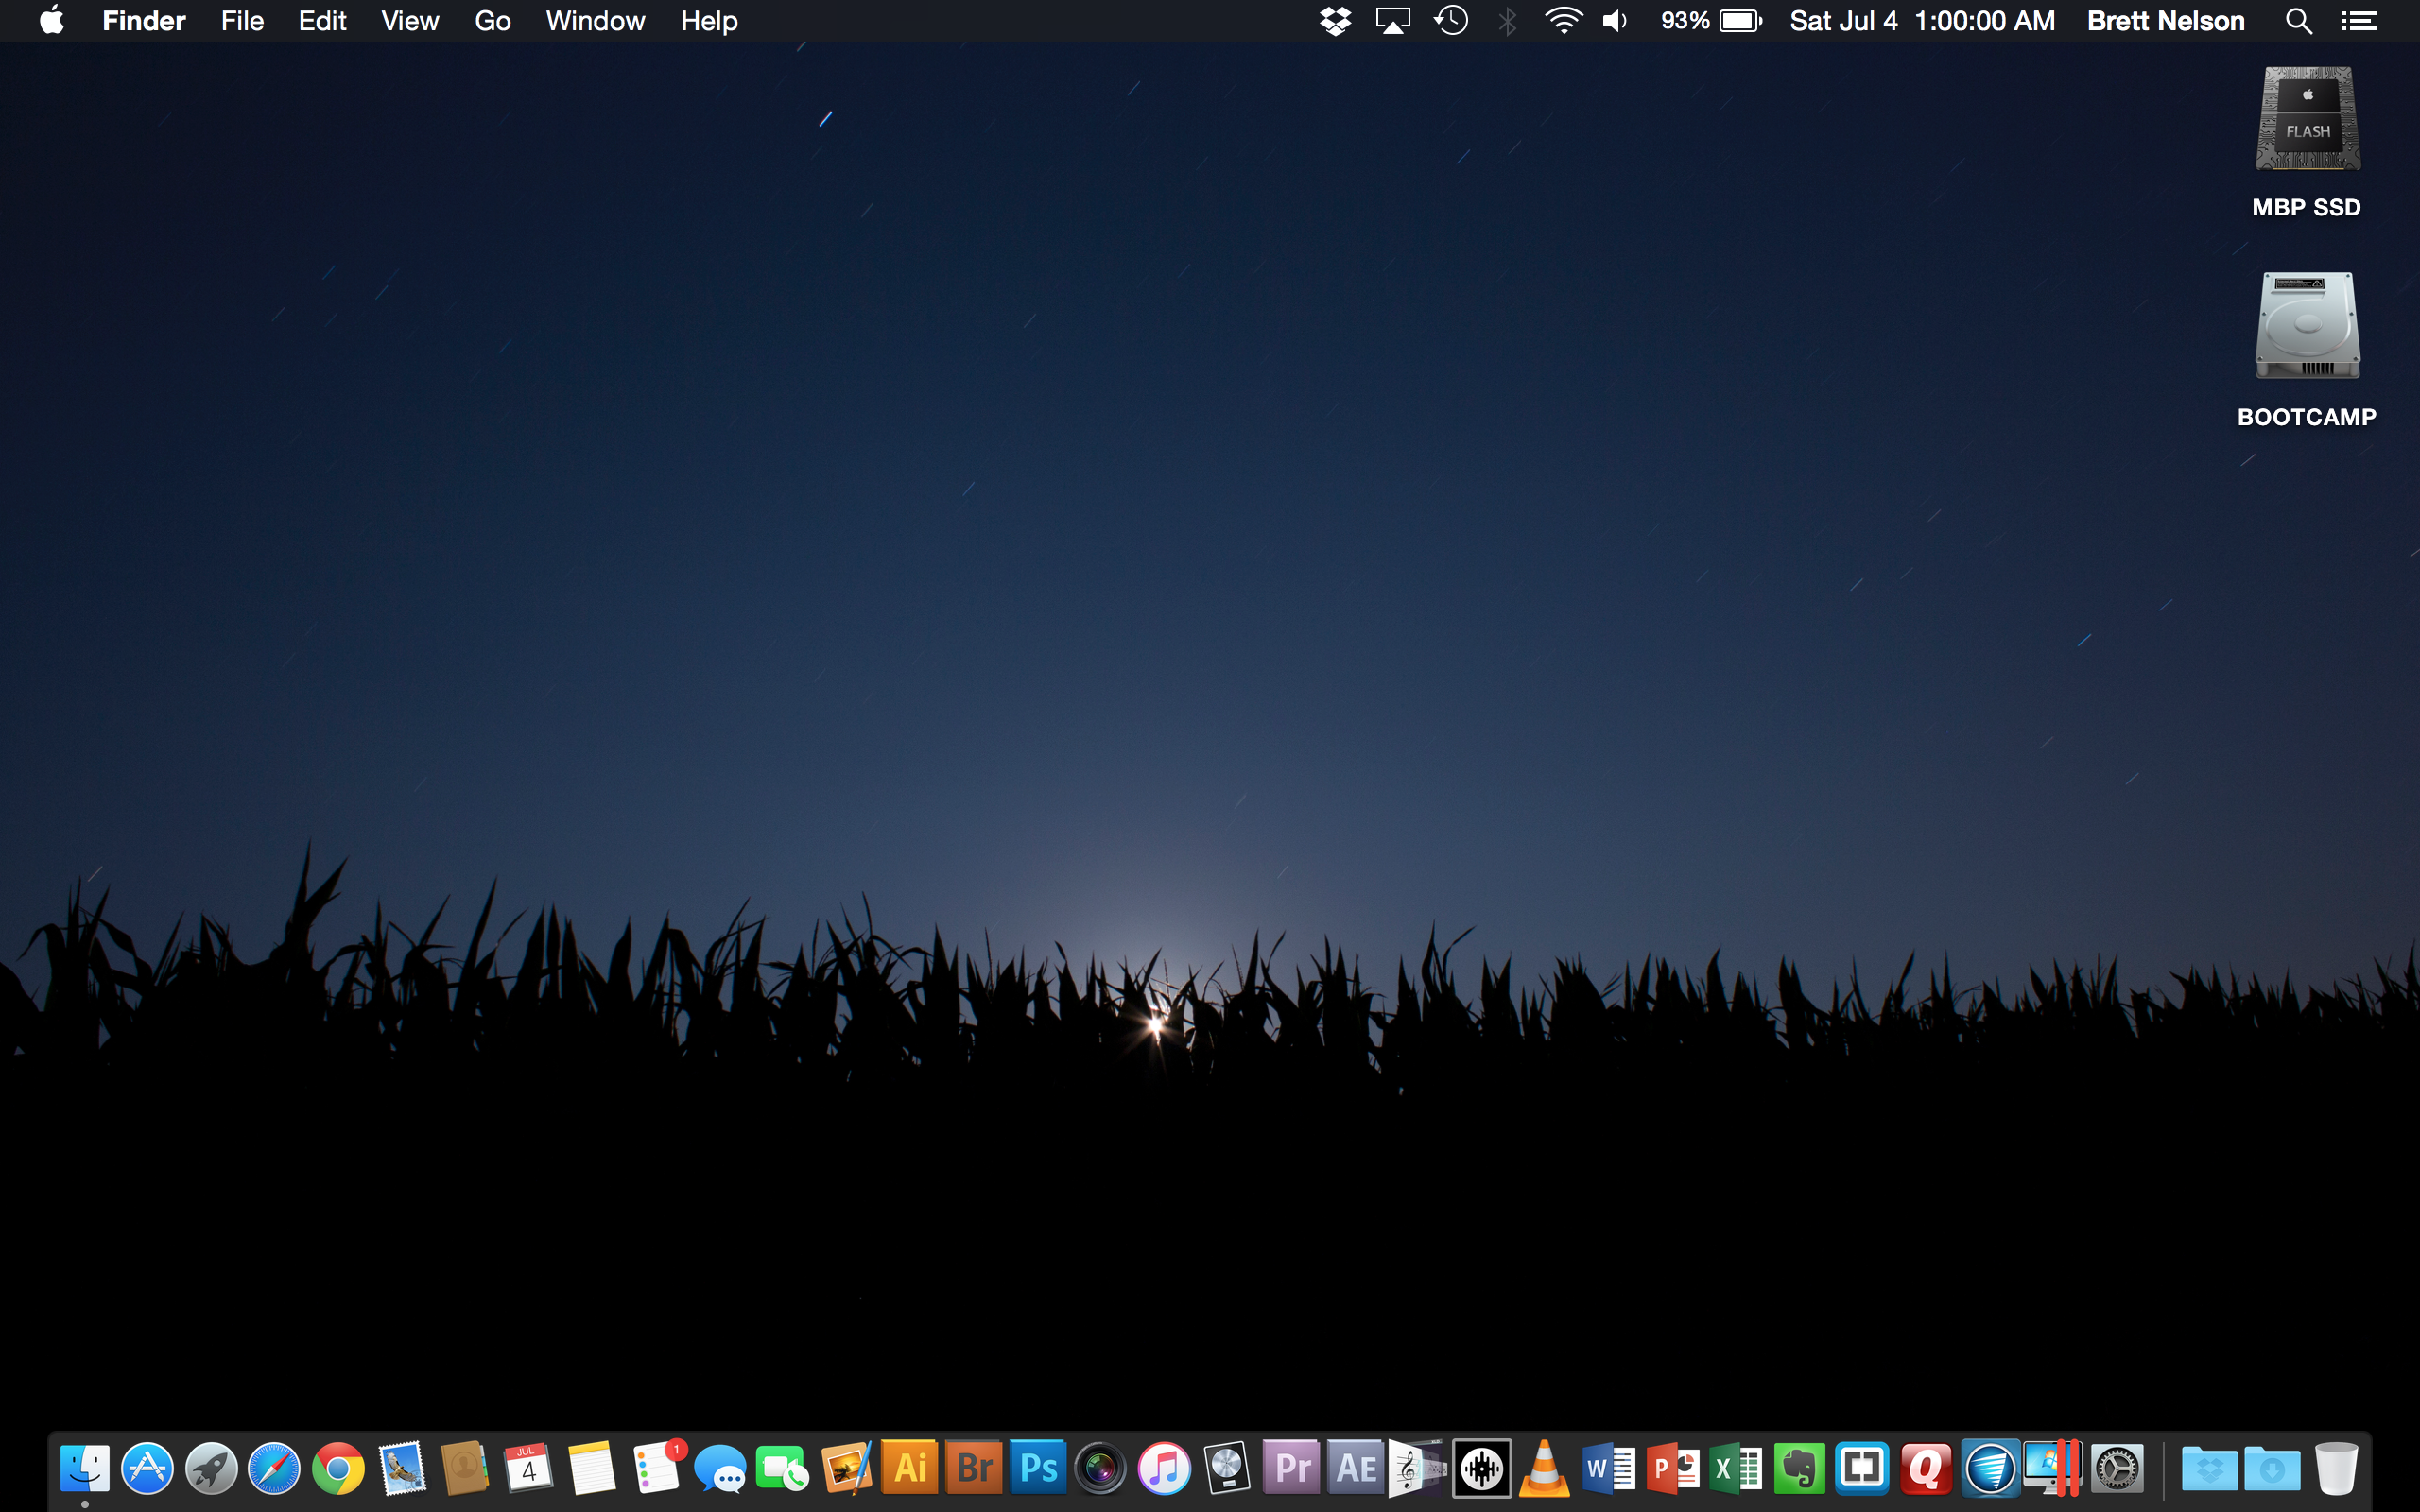Expand the Wi-Fi status menu

[x=1563, y=21]
